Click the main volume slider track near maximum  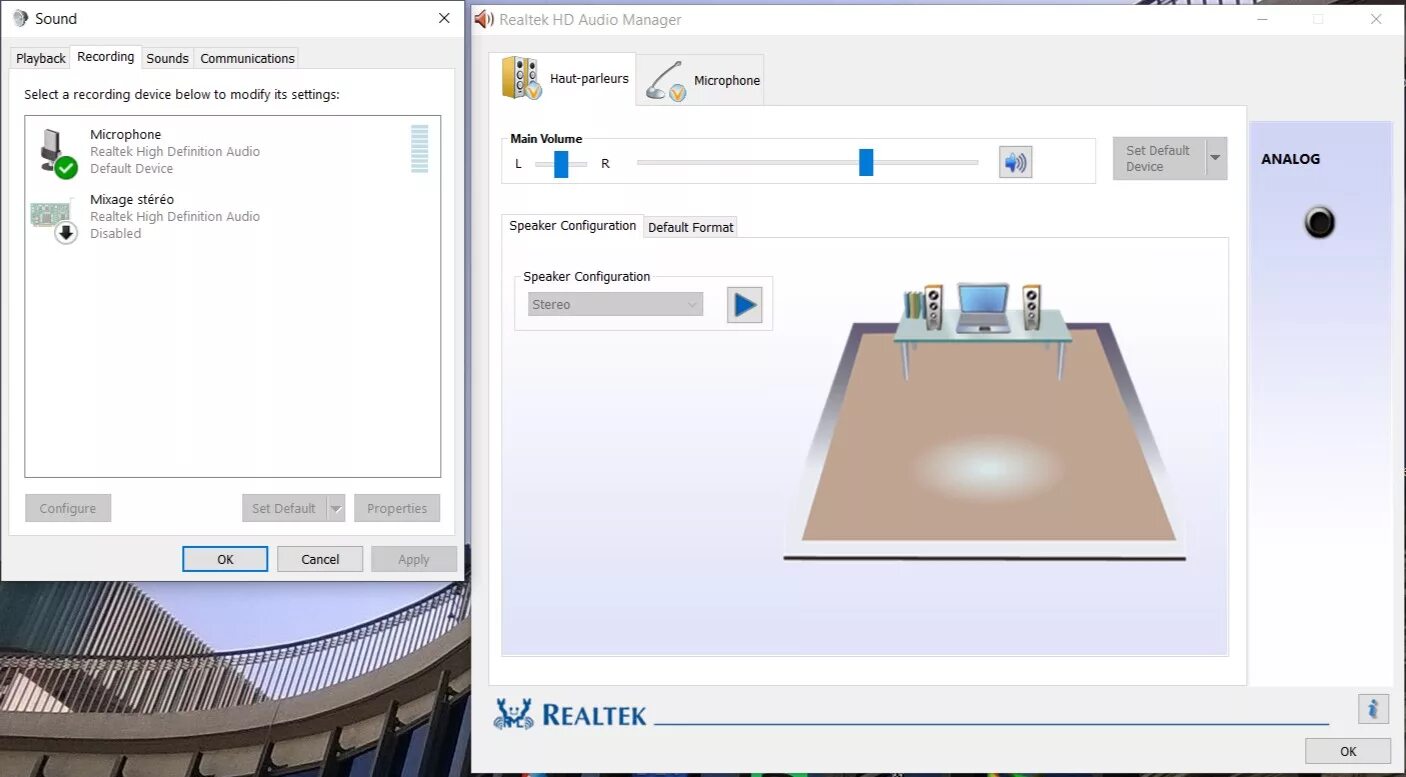[x=968, y=162]
